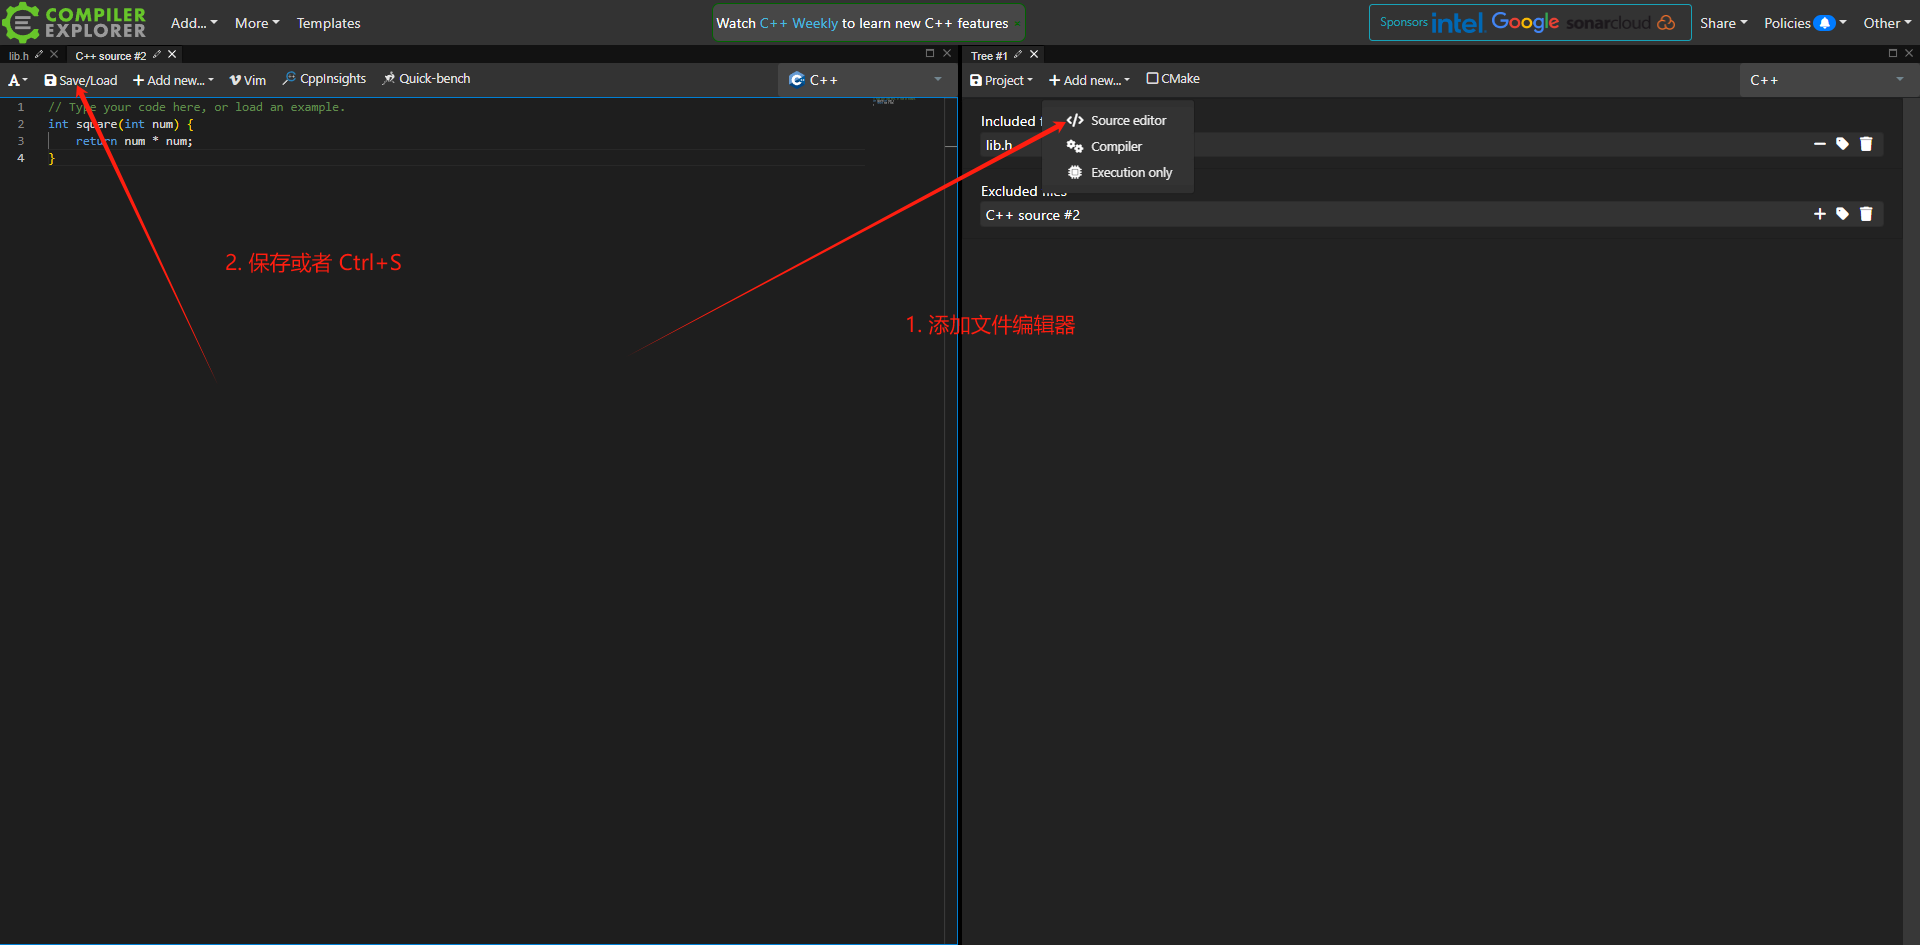Screen dimensions: 1920x945
Task: Click the Compiler Explorer logo
Action: coord(75,22)
